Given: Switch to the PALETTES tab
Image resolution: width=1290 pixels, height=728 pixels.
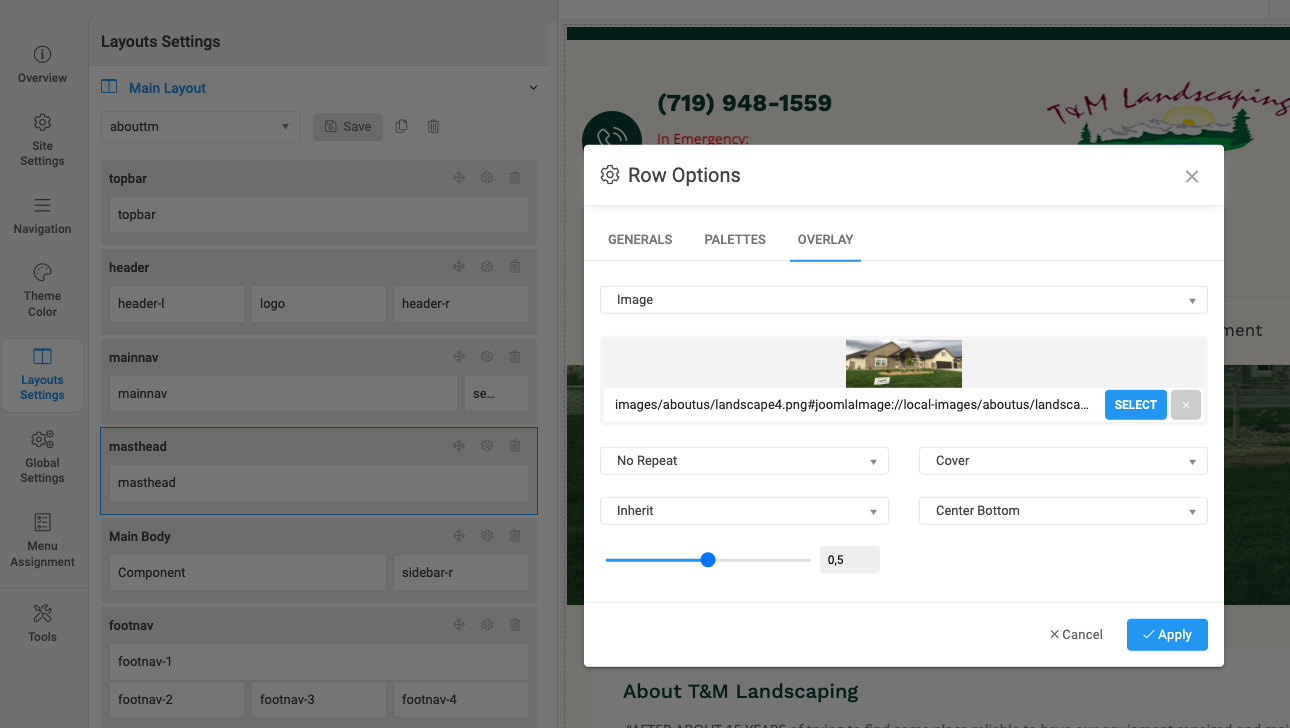Looking at the screenshot, I should pyautogui.click(x=735, y=240).
